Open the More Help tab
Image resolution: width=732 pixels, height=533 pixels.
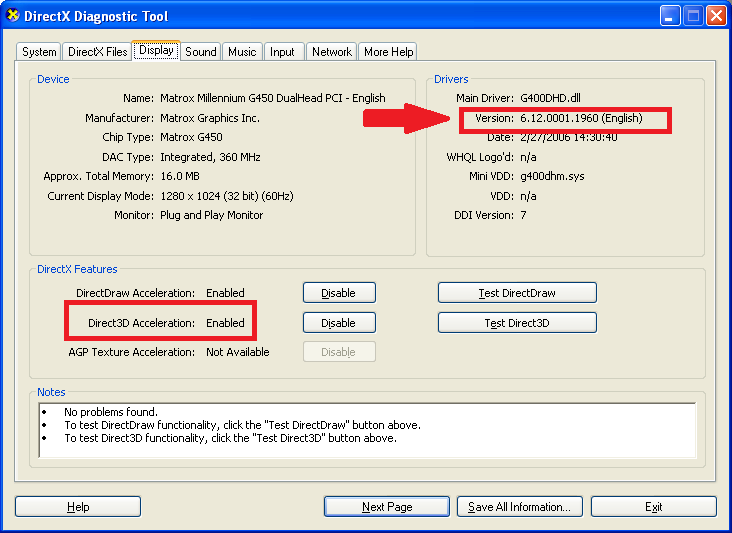click(388, 52)
